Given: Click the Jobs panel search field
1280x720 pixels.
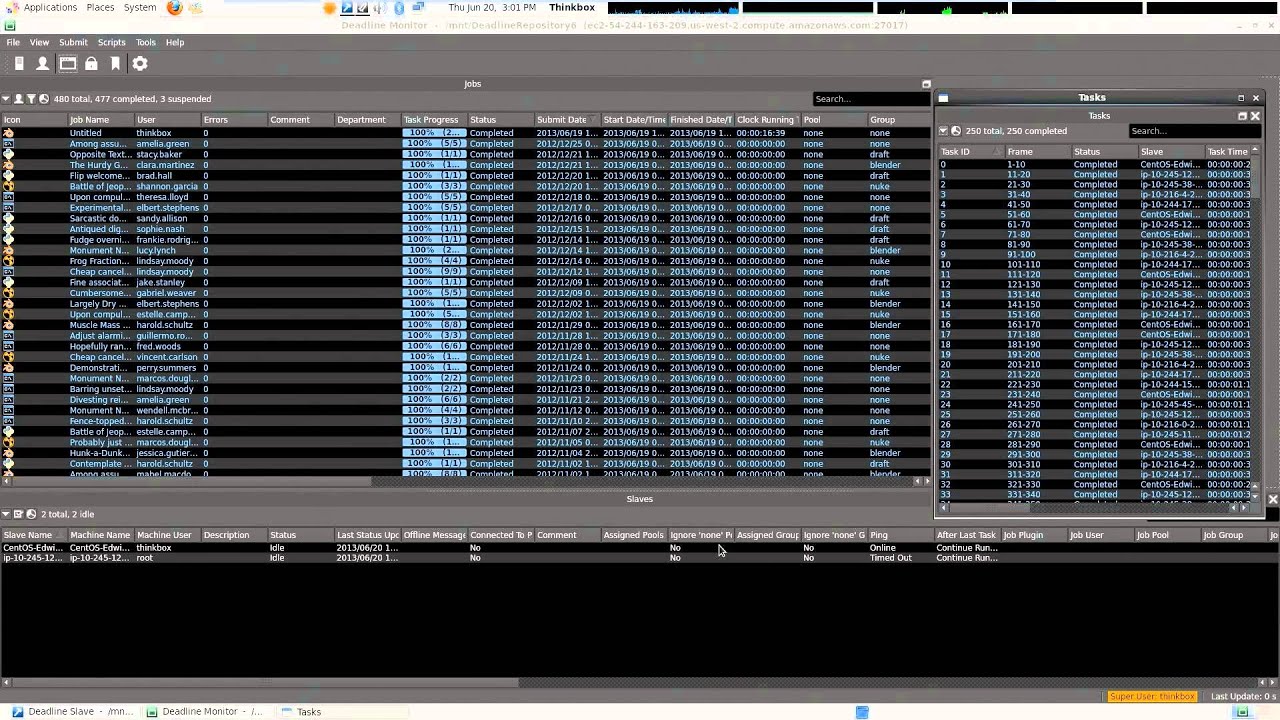Looking at the screenshot, I should tap(870, 99).
